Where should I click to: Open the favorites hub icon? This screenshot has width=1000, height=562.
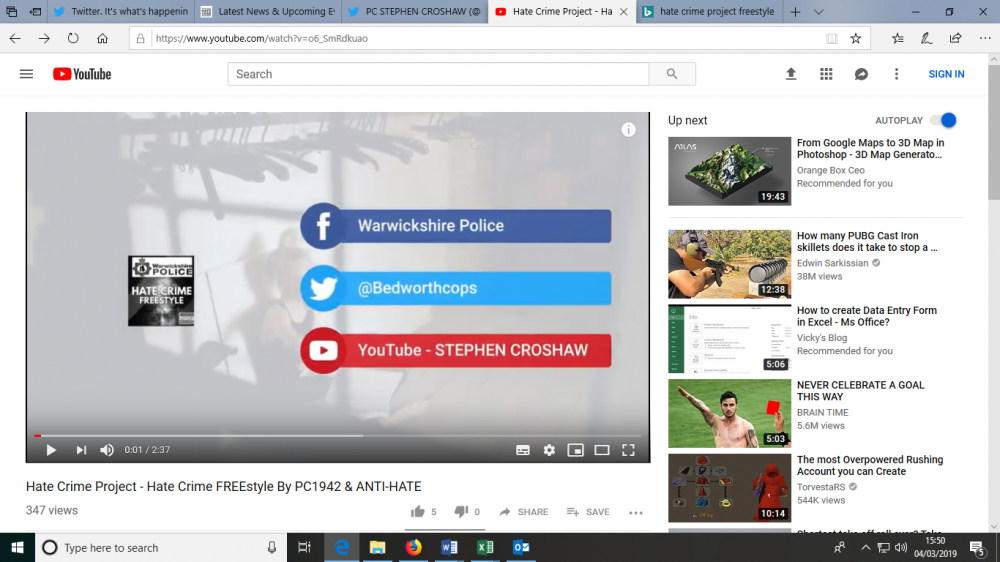(897, 38)
